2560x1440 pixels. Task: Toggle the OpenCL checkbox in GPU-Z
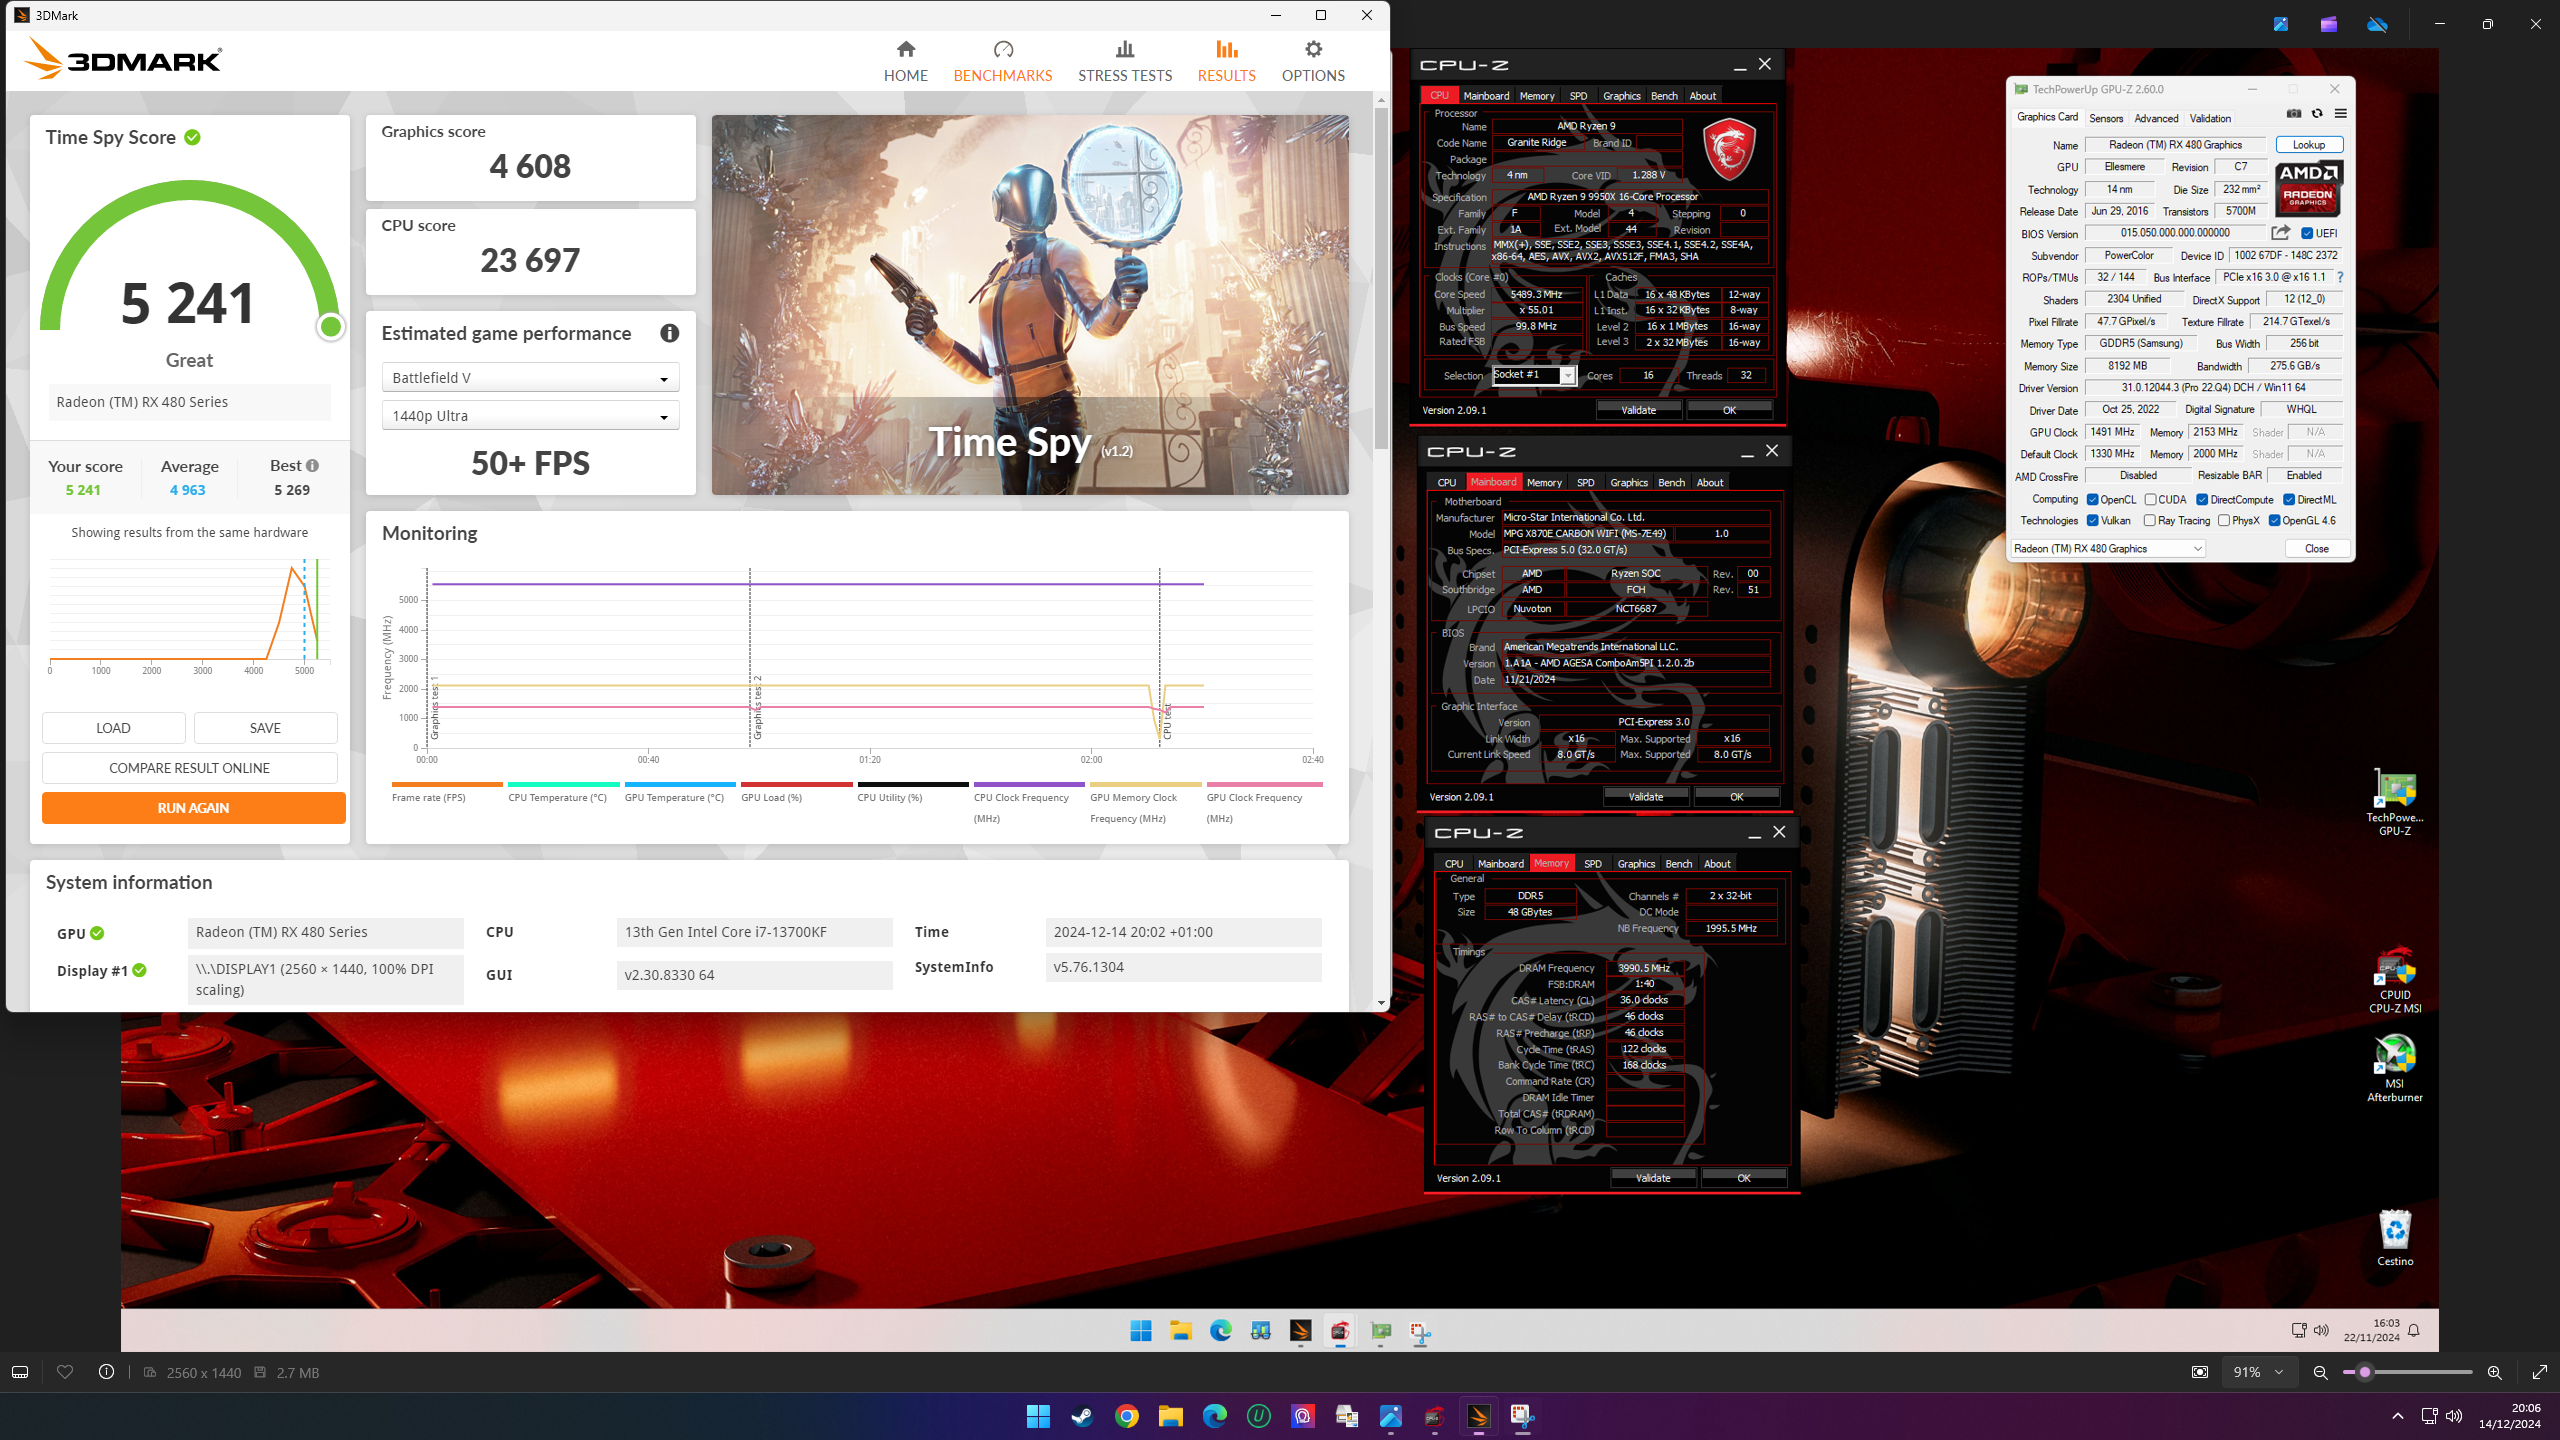(2092, 499)
